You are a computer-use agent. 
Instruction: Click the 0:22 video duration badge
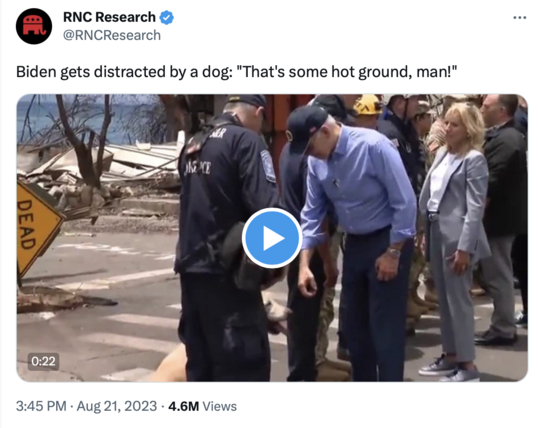[x=43, y=361]
